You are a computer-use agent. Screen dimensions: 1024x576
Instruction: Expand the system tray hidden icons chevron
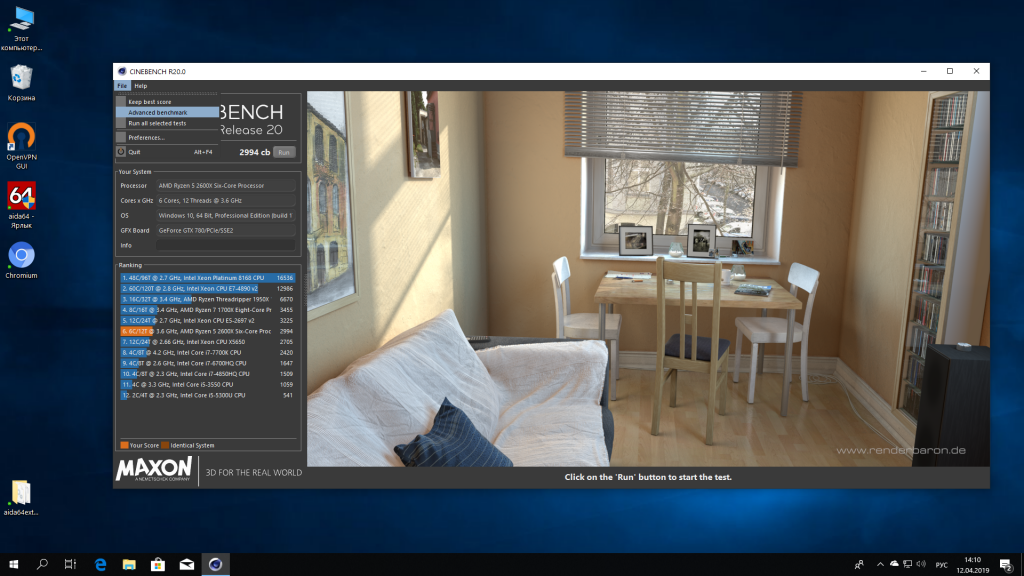click(880, 565)
